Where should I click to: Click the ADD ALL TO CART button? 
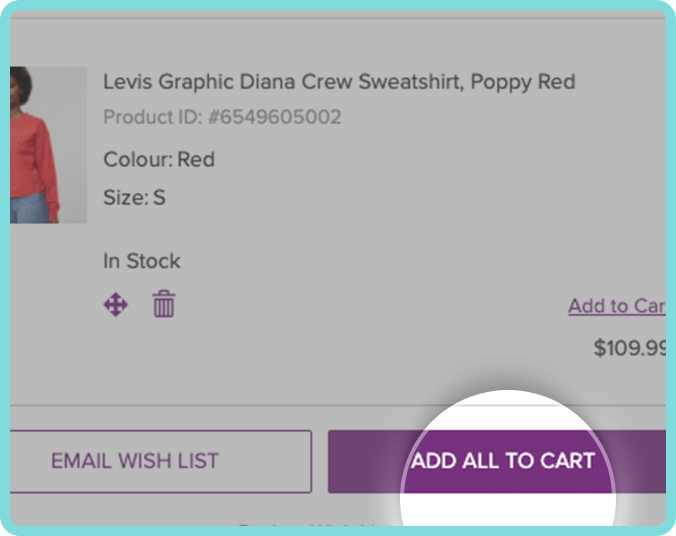[x=497, y=461]
